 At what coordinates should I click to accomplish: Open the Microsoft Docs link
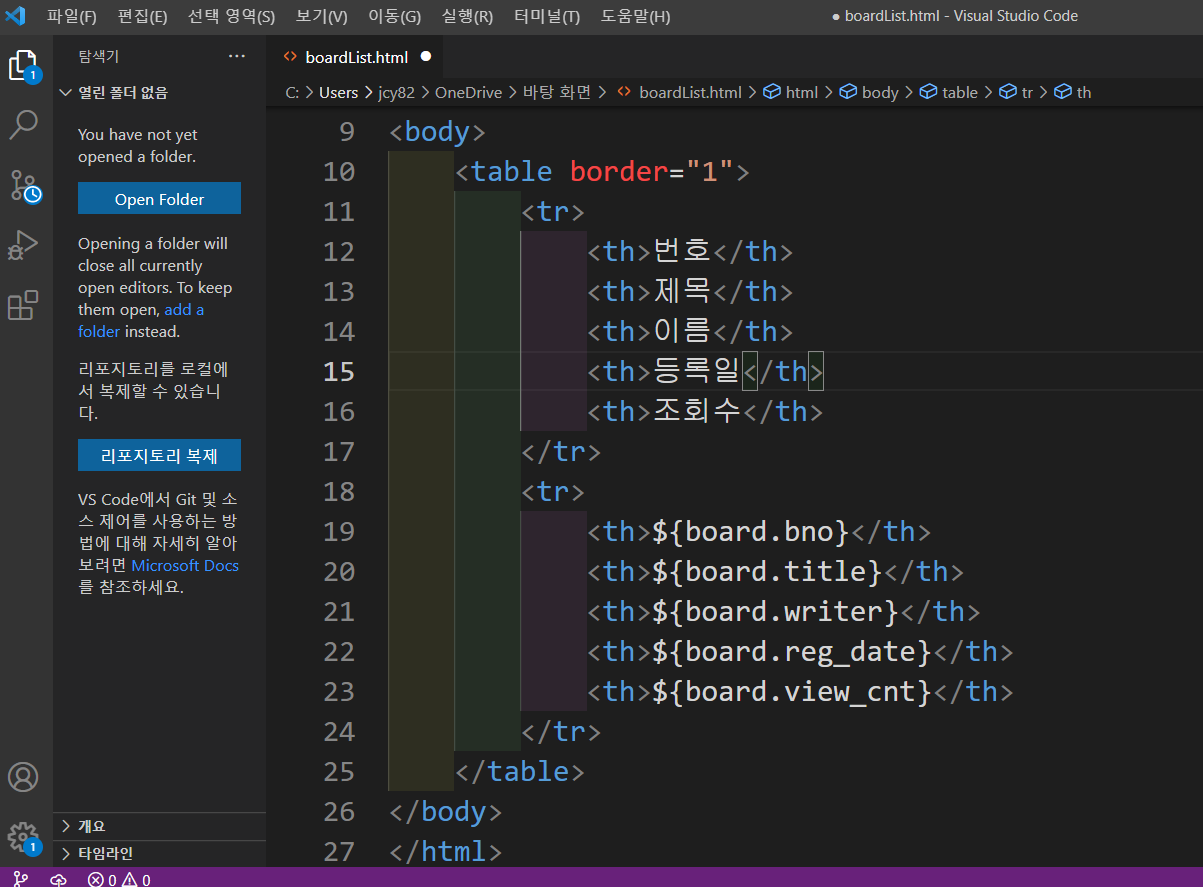(x=185, y=565)
